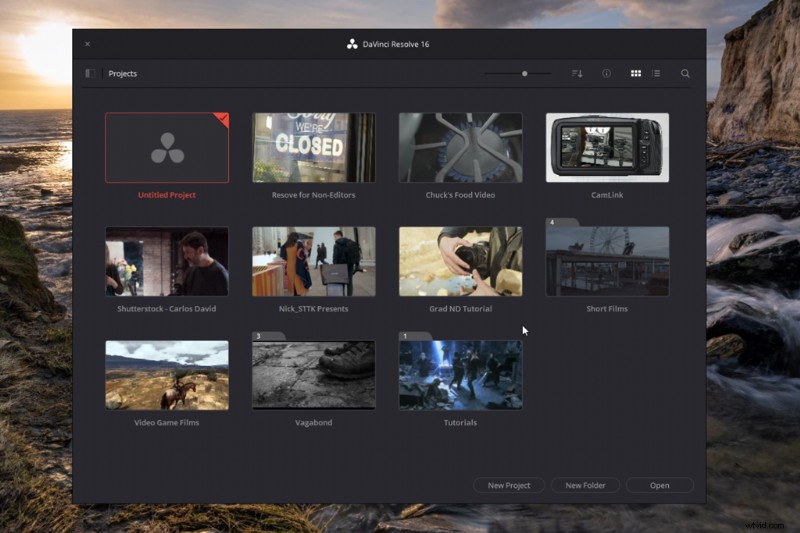Viewport: 800px width, 533px height.
Task: Select the Untitled Project thumbnail
Action: pyautogui.click(x=167, y=147)
